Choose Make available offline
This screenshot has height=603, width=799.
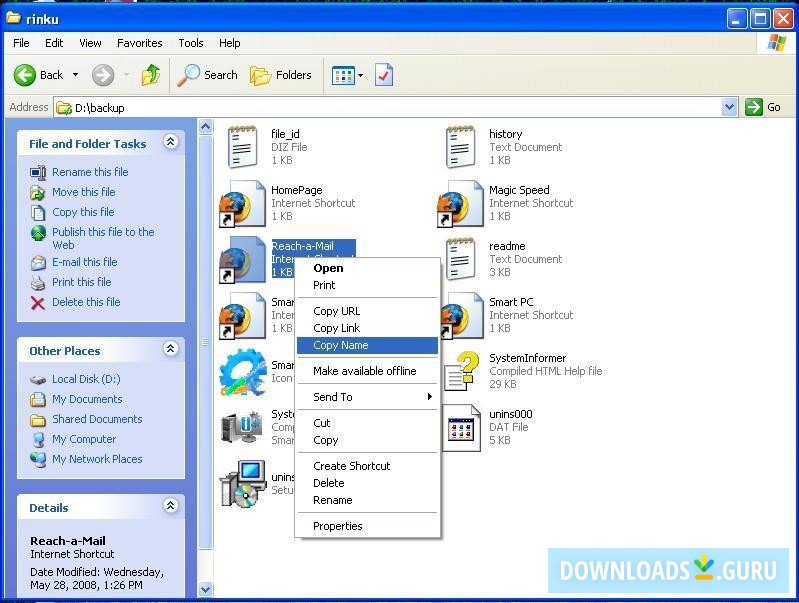tap(367, 371)
